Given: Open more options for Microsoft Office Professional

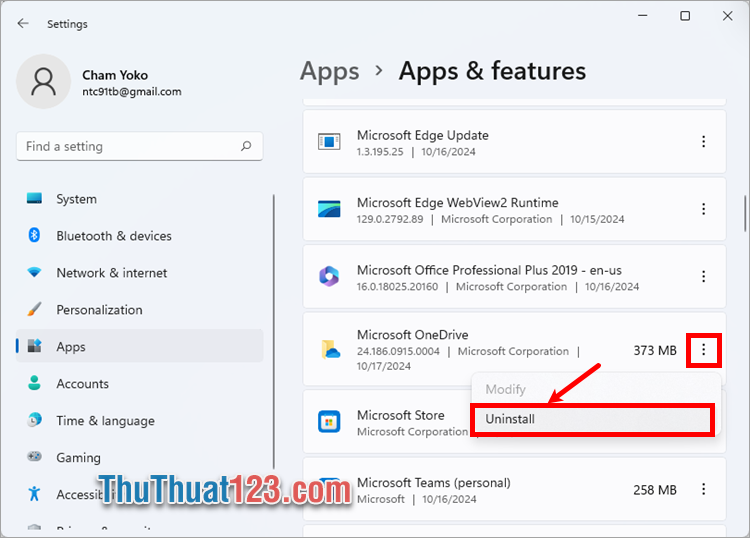Looking at the screenshot, I should [x=703, y=276].
